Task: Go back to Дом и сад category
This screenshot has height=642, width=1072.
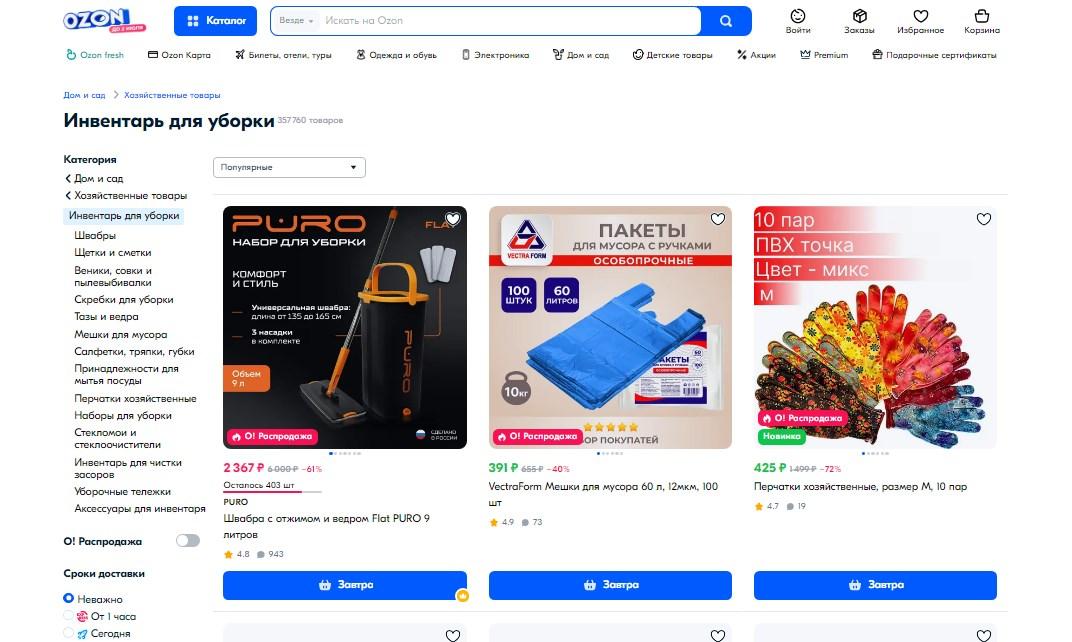Action: point(94,178)
